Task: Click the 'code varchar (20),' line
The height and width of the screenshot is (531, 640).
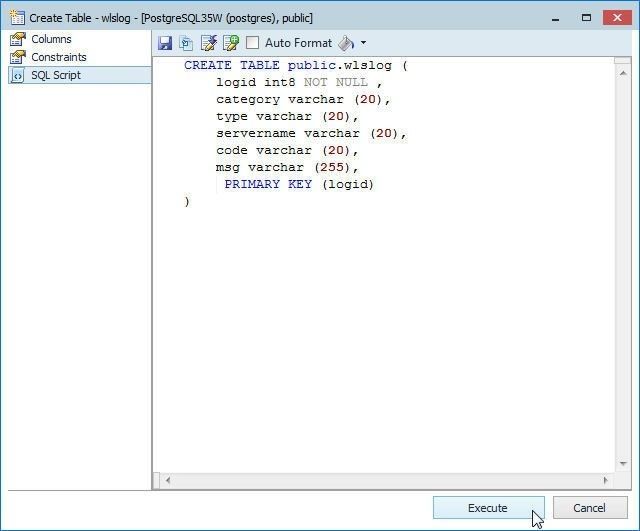Action: pyautogui.click(x=287, y=151)
